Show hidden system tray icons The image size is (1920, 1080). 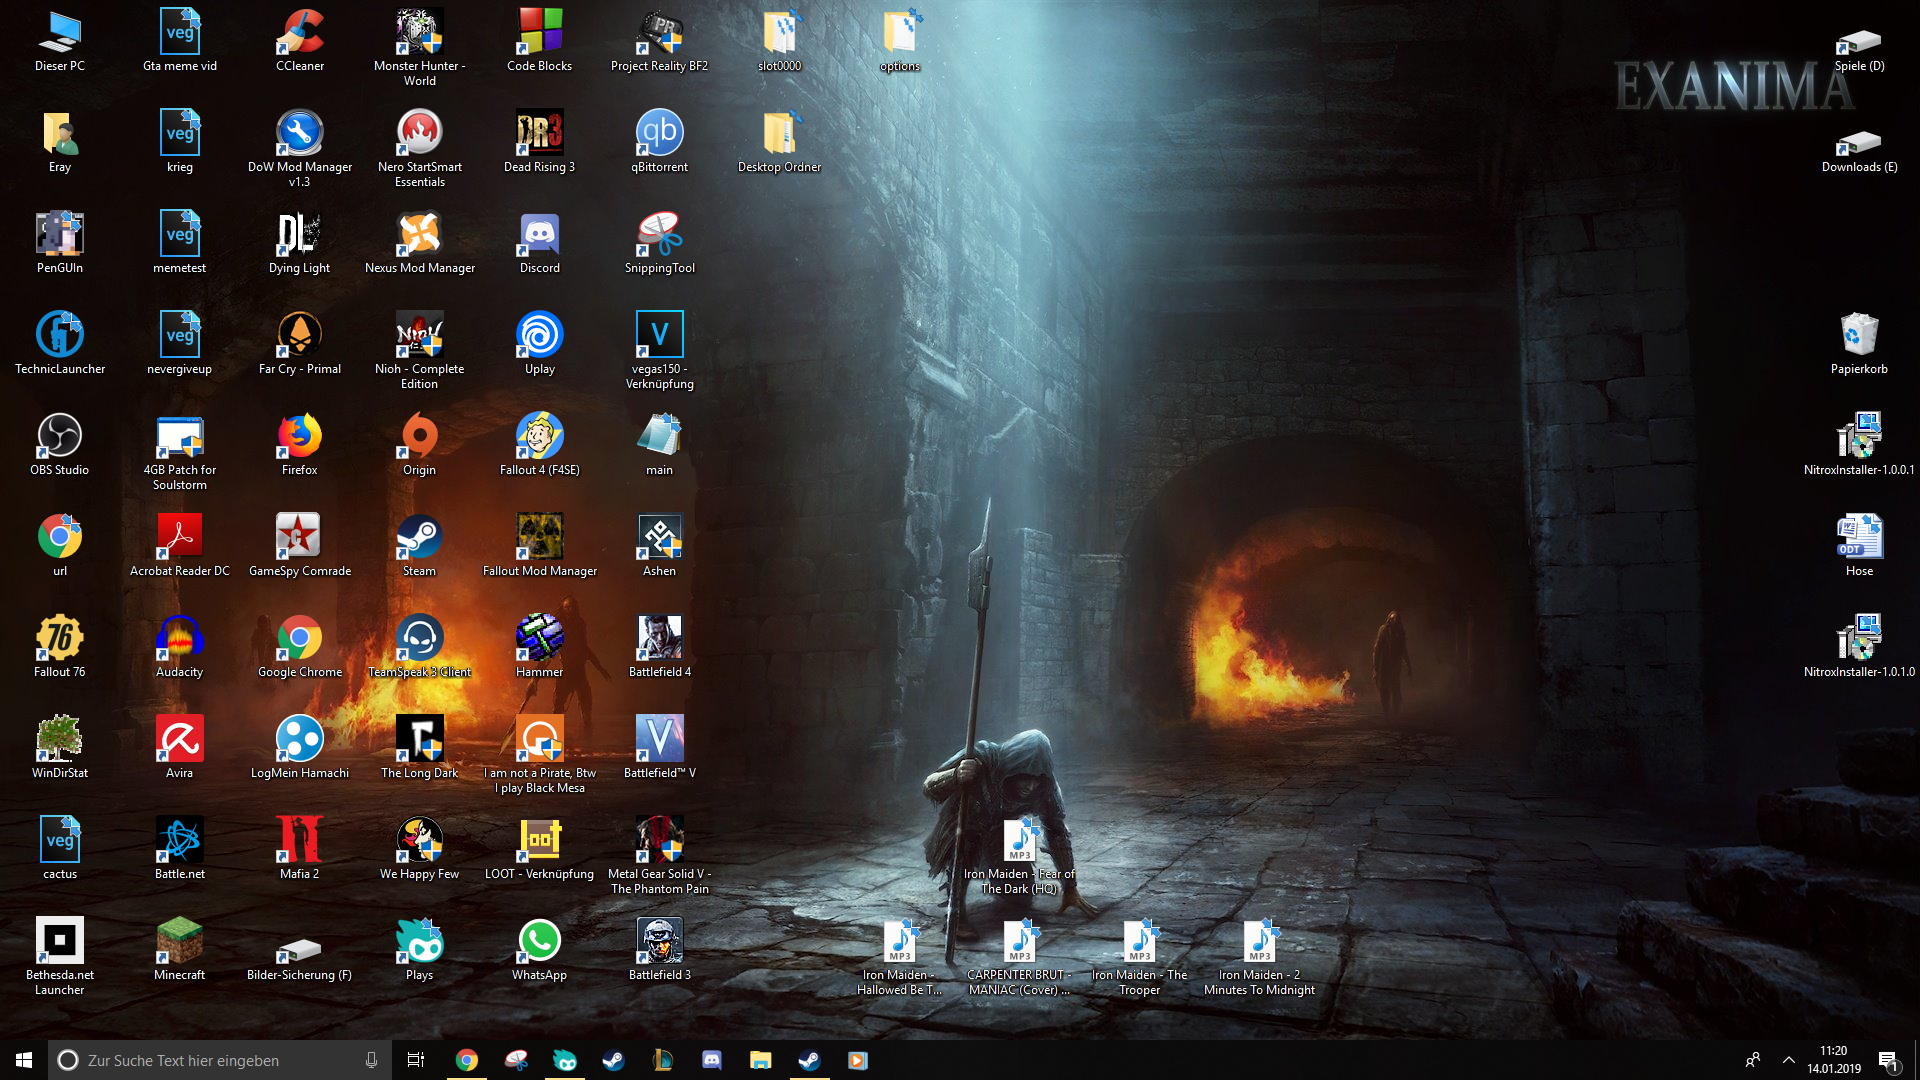[x=1788, y=1060]
